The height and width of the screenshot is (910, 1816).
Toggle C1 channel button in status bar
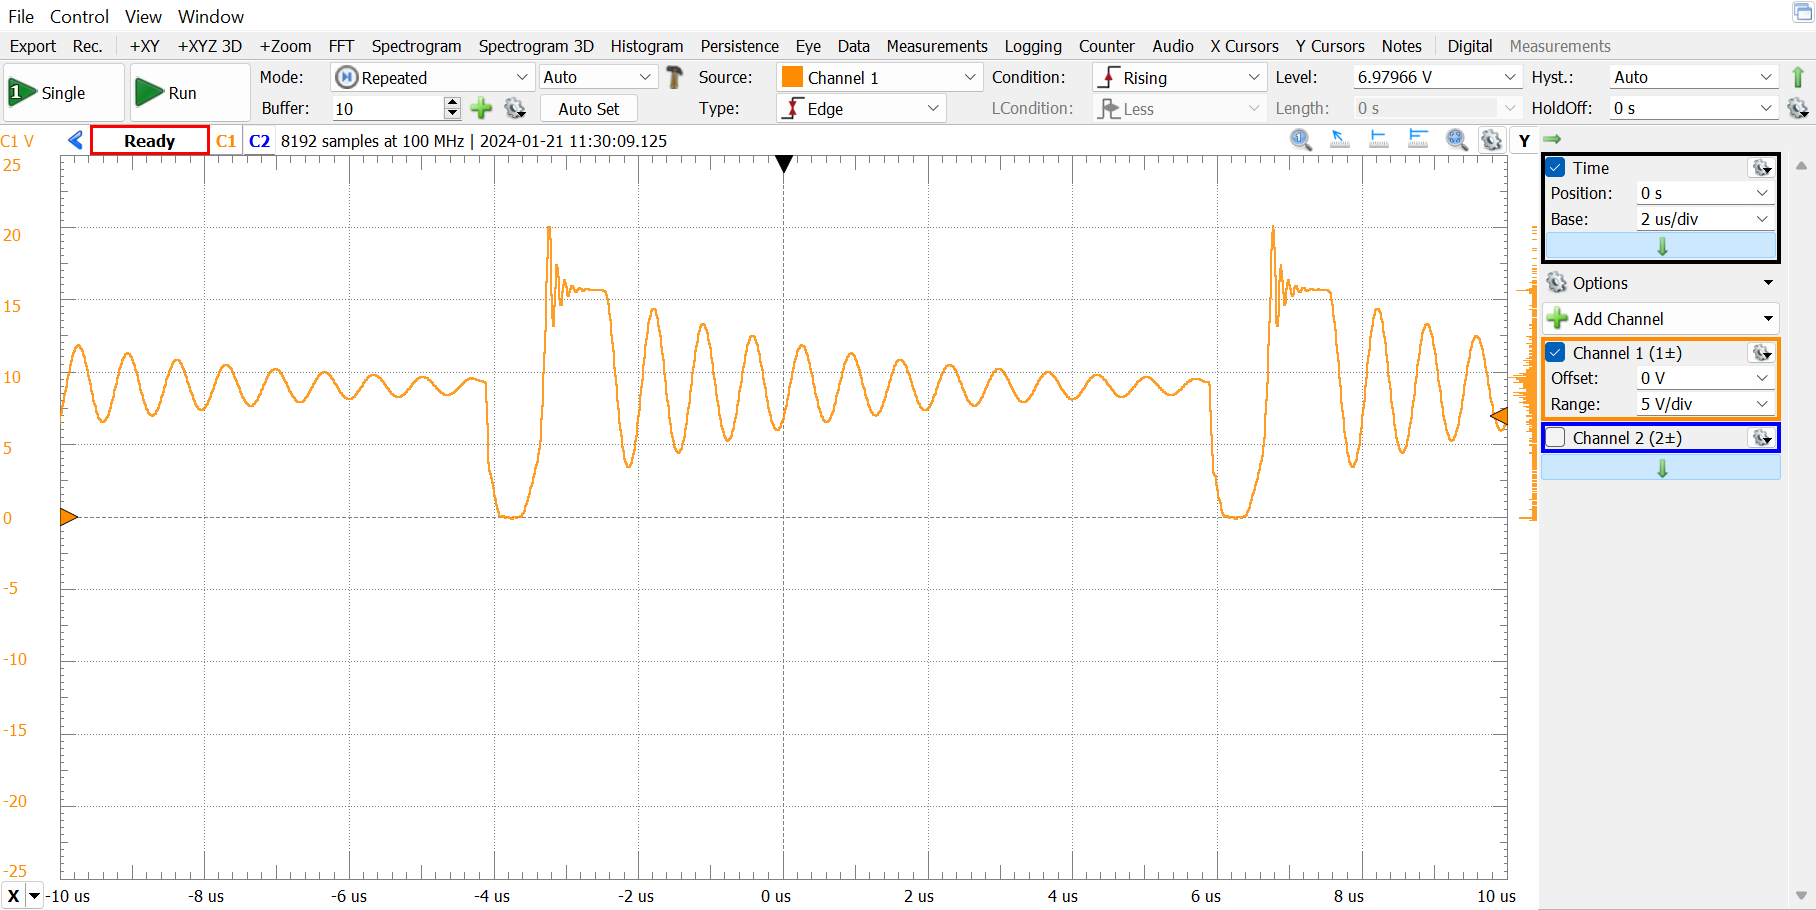pyautogui.click(x=226, y=141)
